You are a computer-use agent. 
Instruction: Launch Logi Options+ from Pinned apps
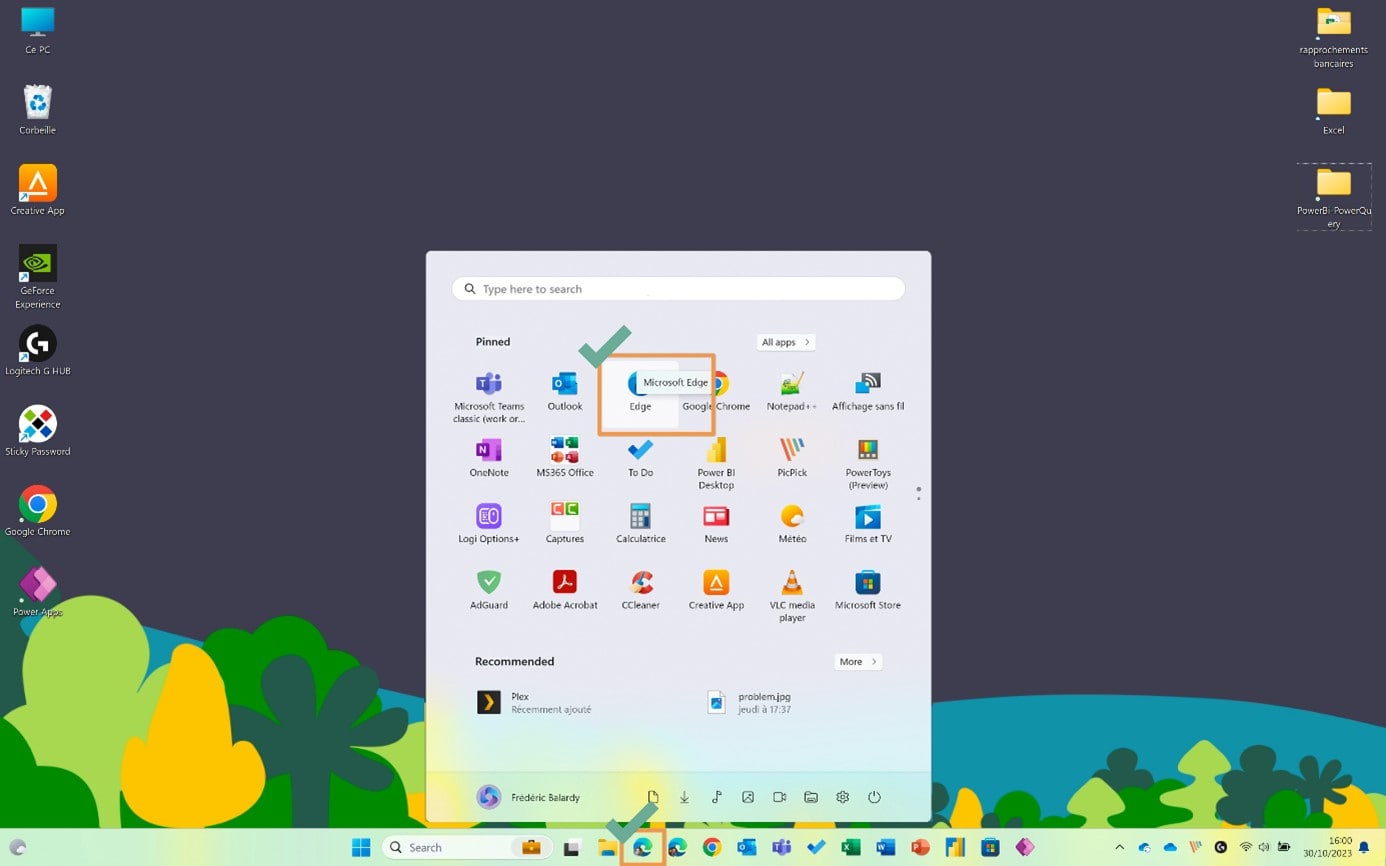489,523
